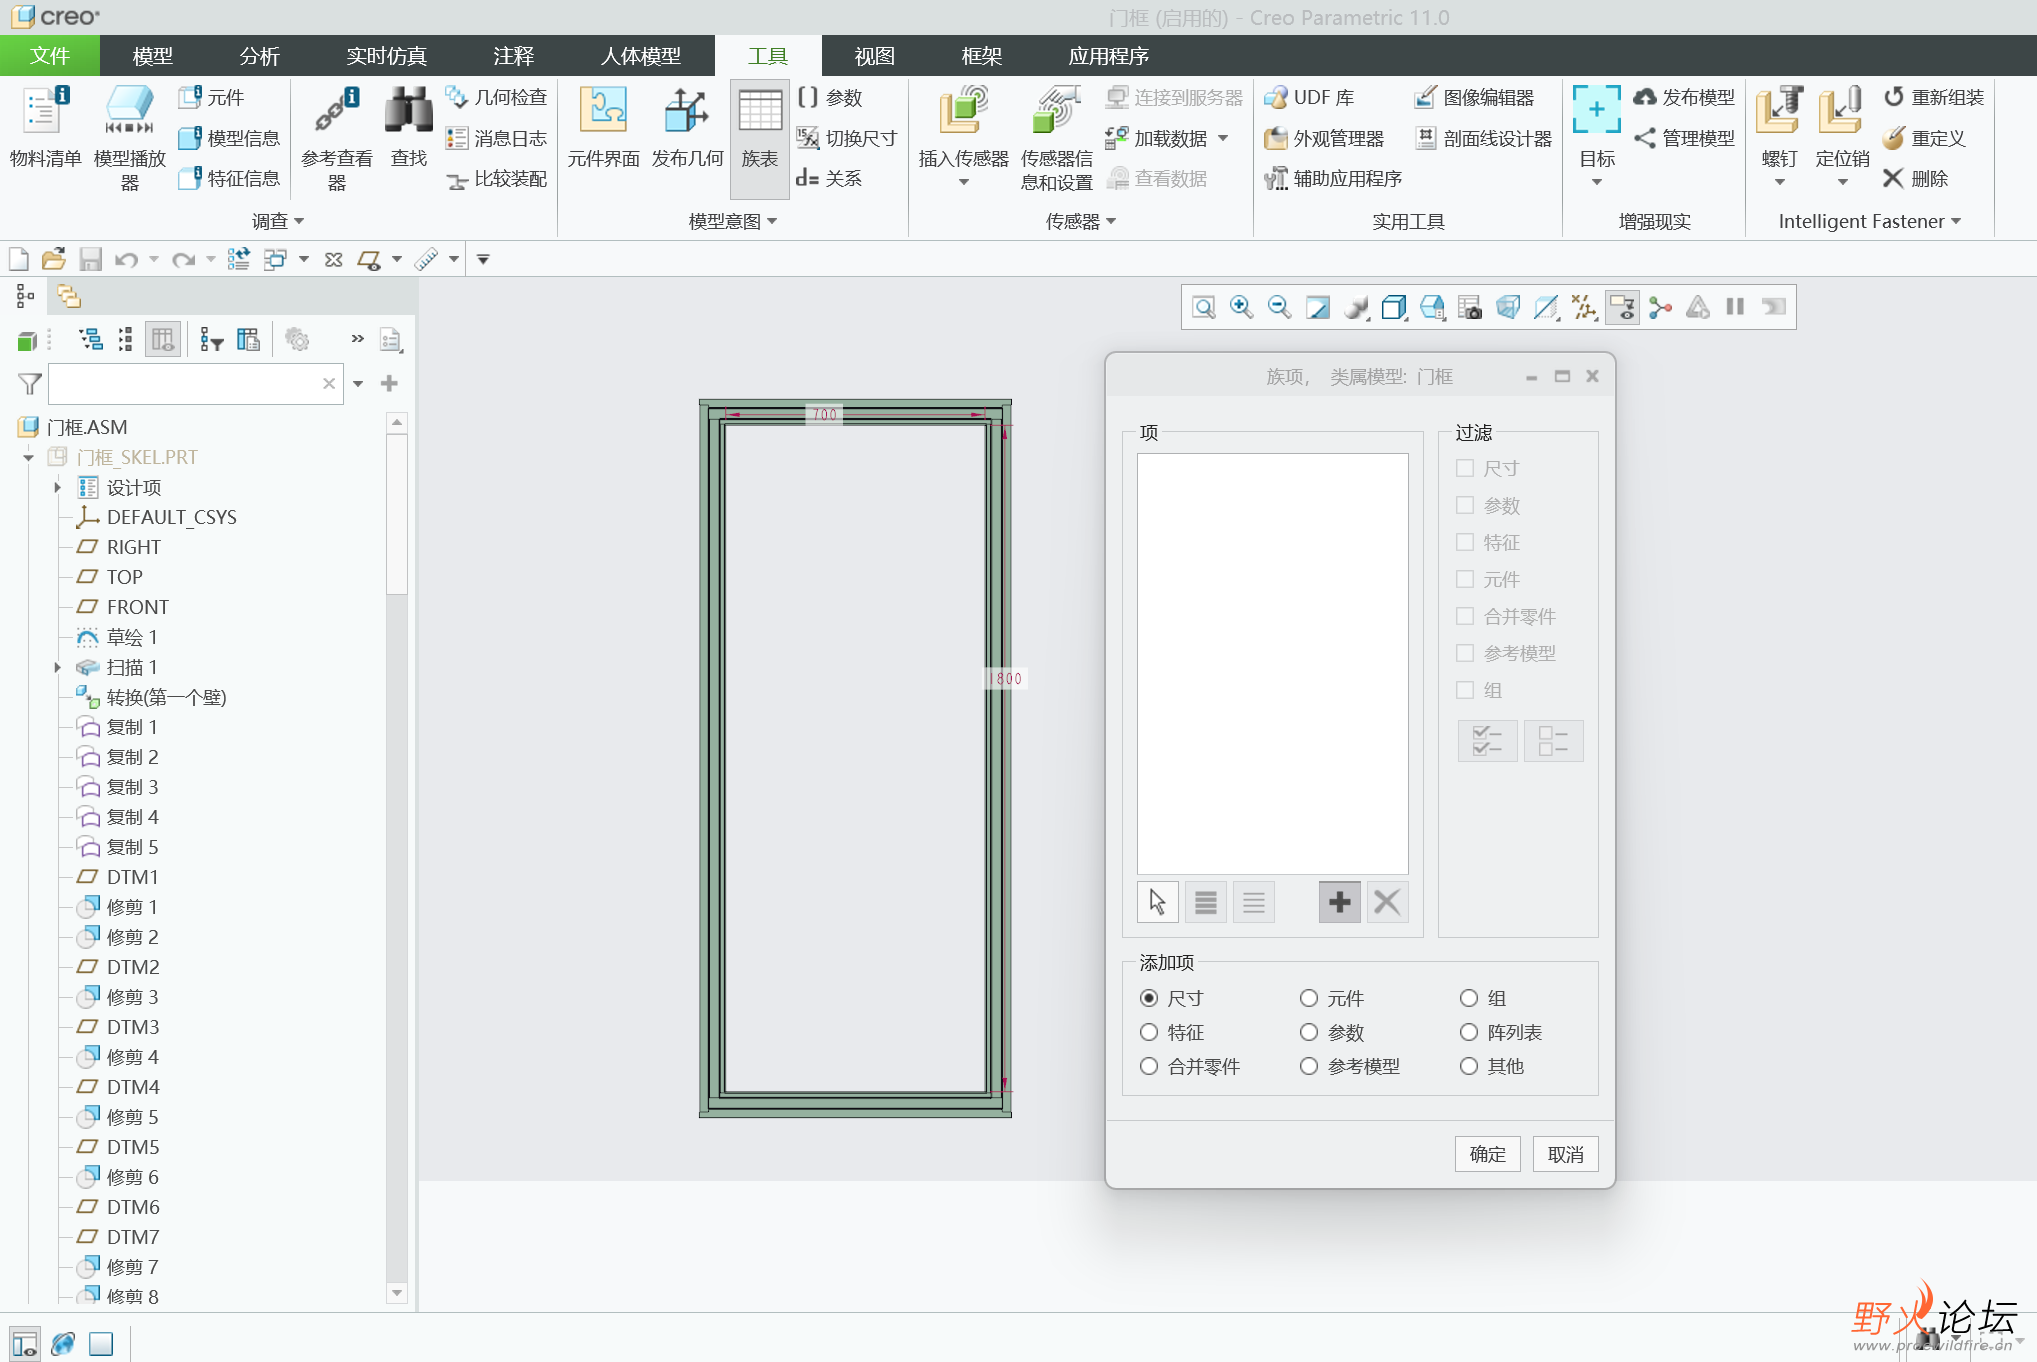This screenshot has height=1362, width=2037.
Task: Open the 模型意图 group dropdown
Action: [x=733, y=221]
